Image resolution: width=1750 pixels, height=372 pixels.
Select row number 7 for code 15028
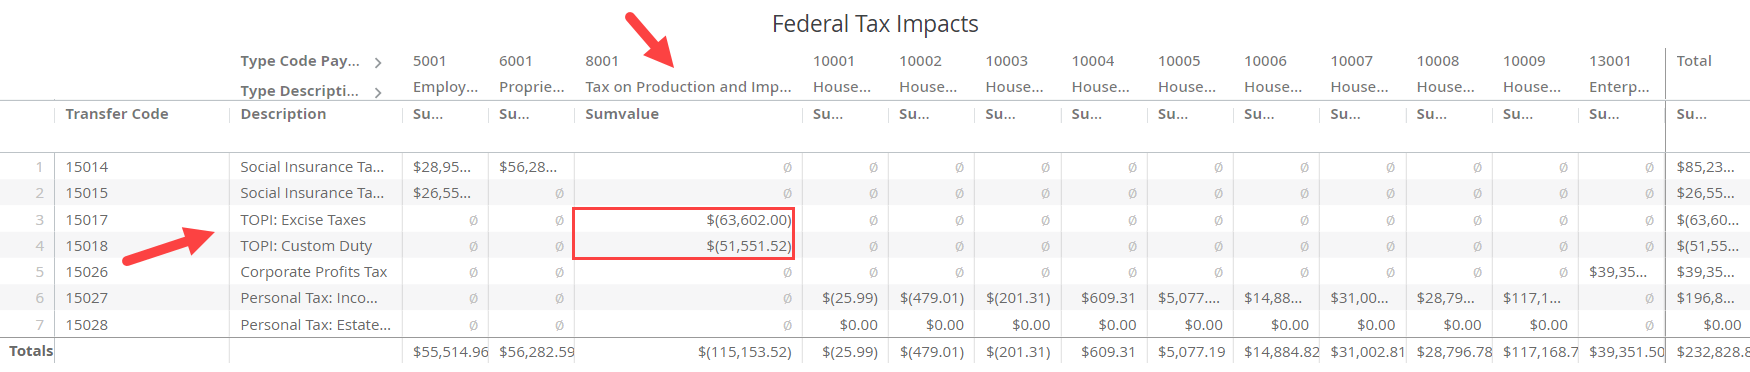(39, 325)
